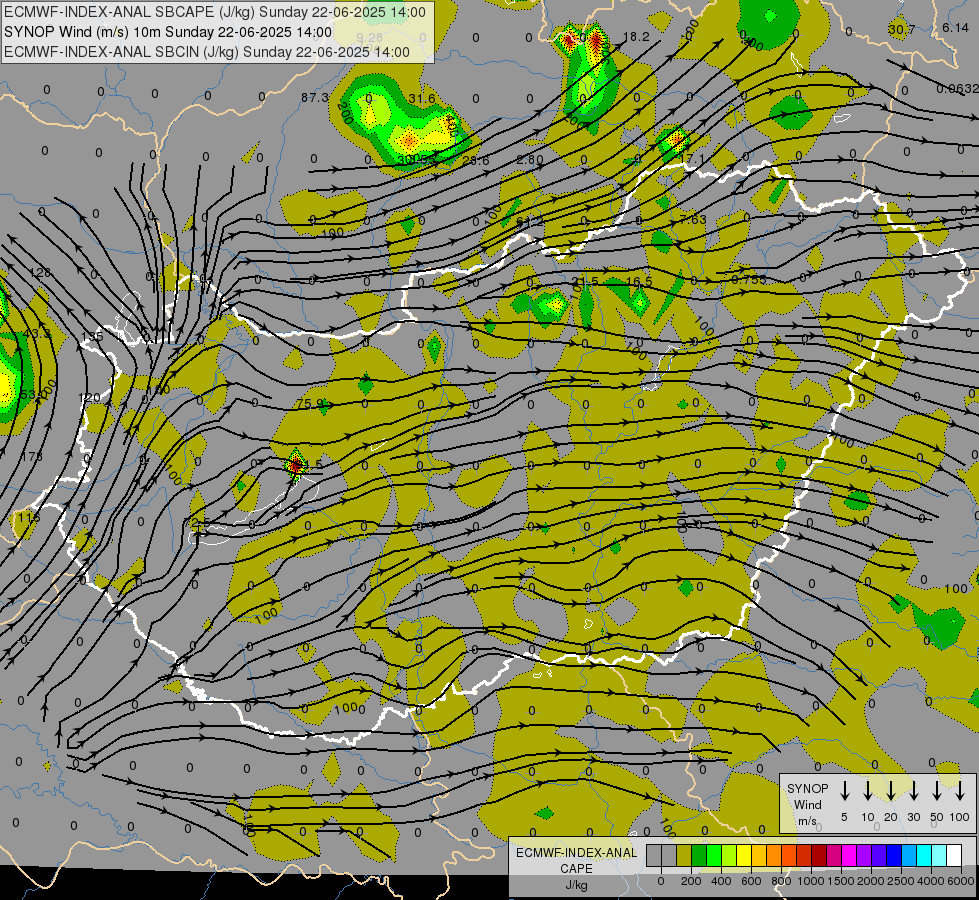The width and height of the screenshot is (979, 900).
Task: Click the 31.6 value on the map
Action: [x=422, y=99]
